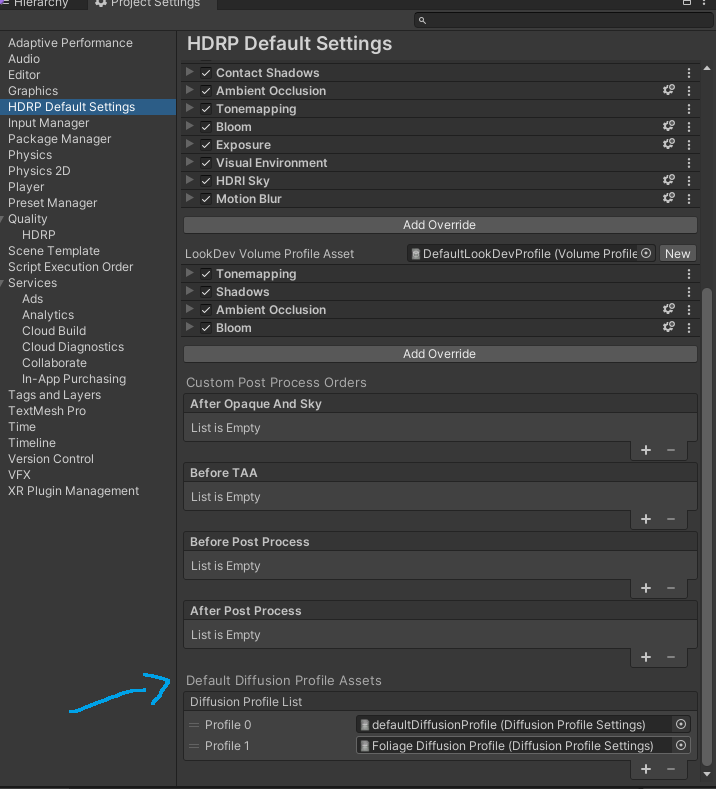
Task: Click object picker for DefaultLookDevProfile
Action: pos(646,254)
